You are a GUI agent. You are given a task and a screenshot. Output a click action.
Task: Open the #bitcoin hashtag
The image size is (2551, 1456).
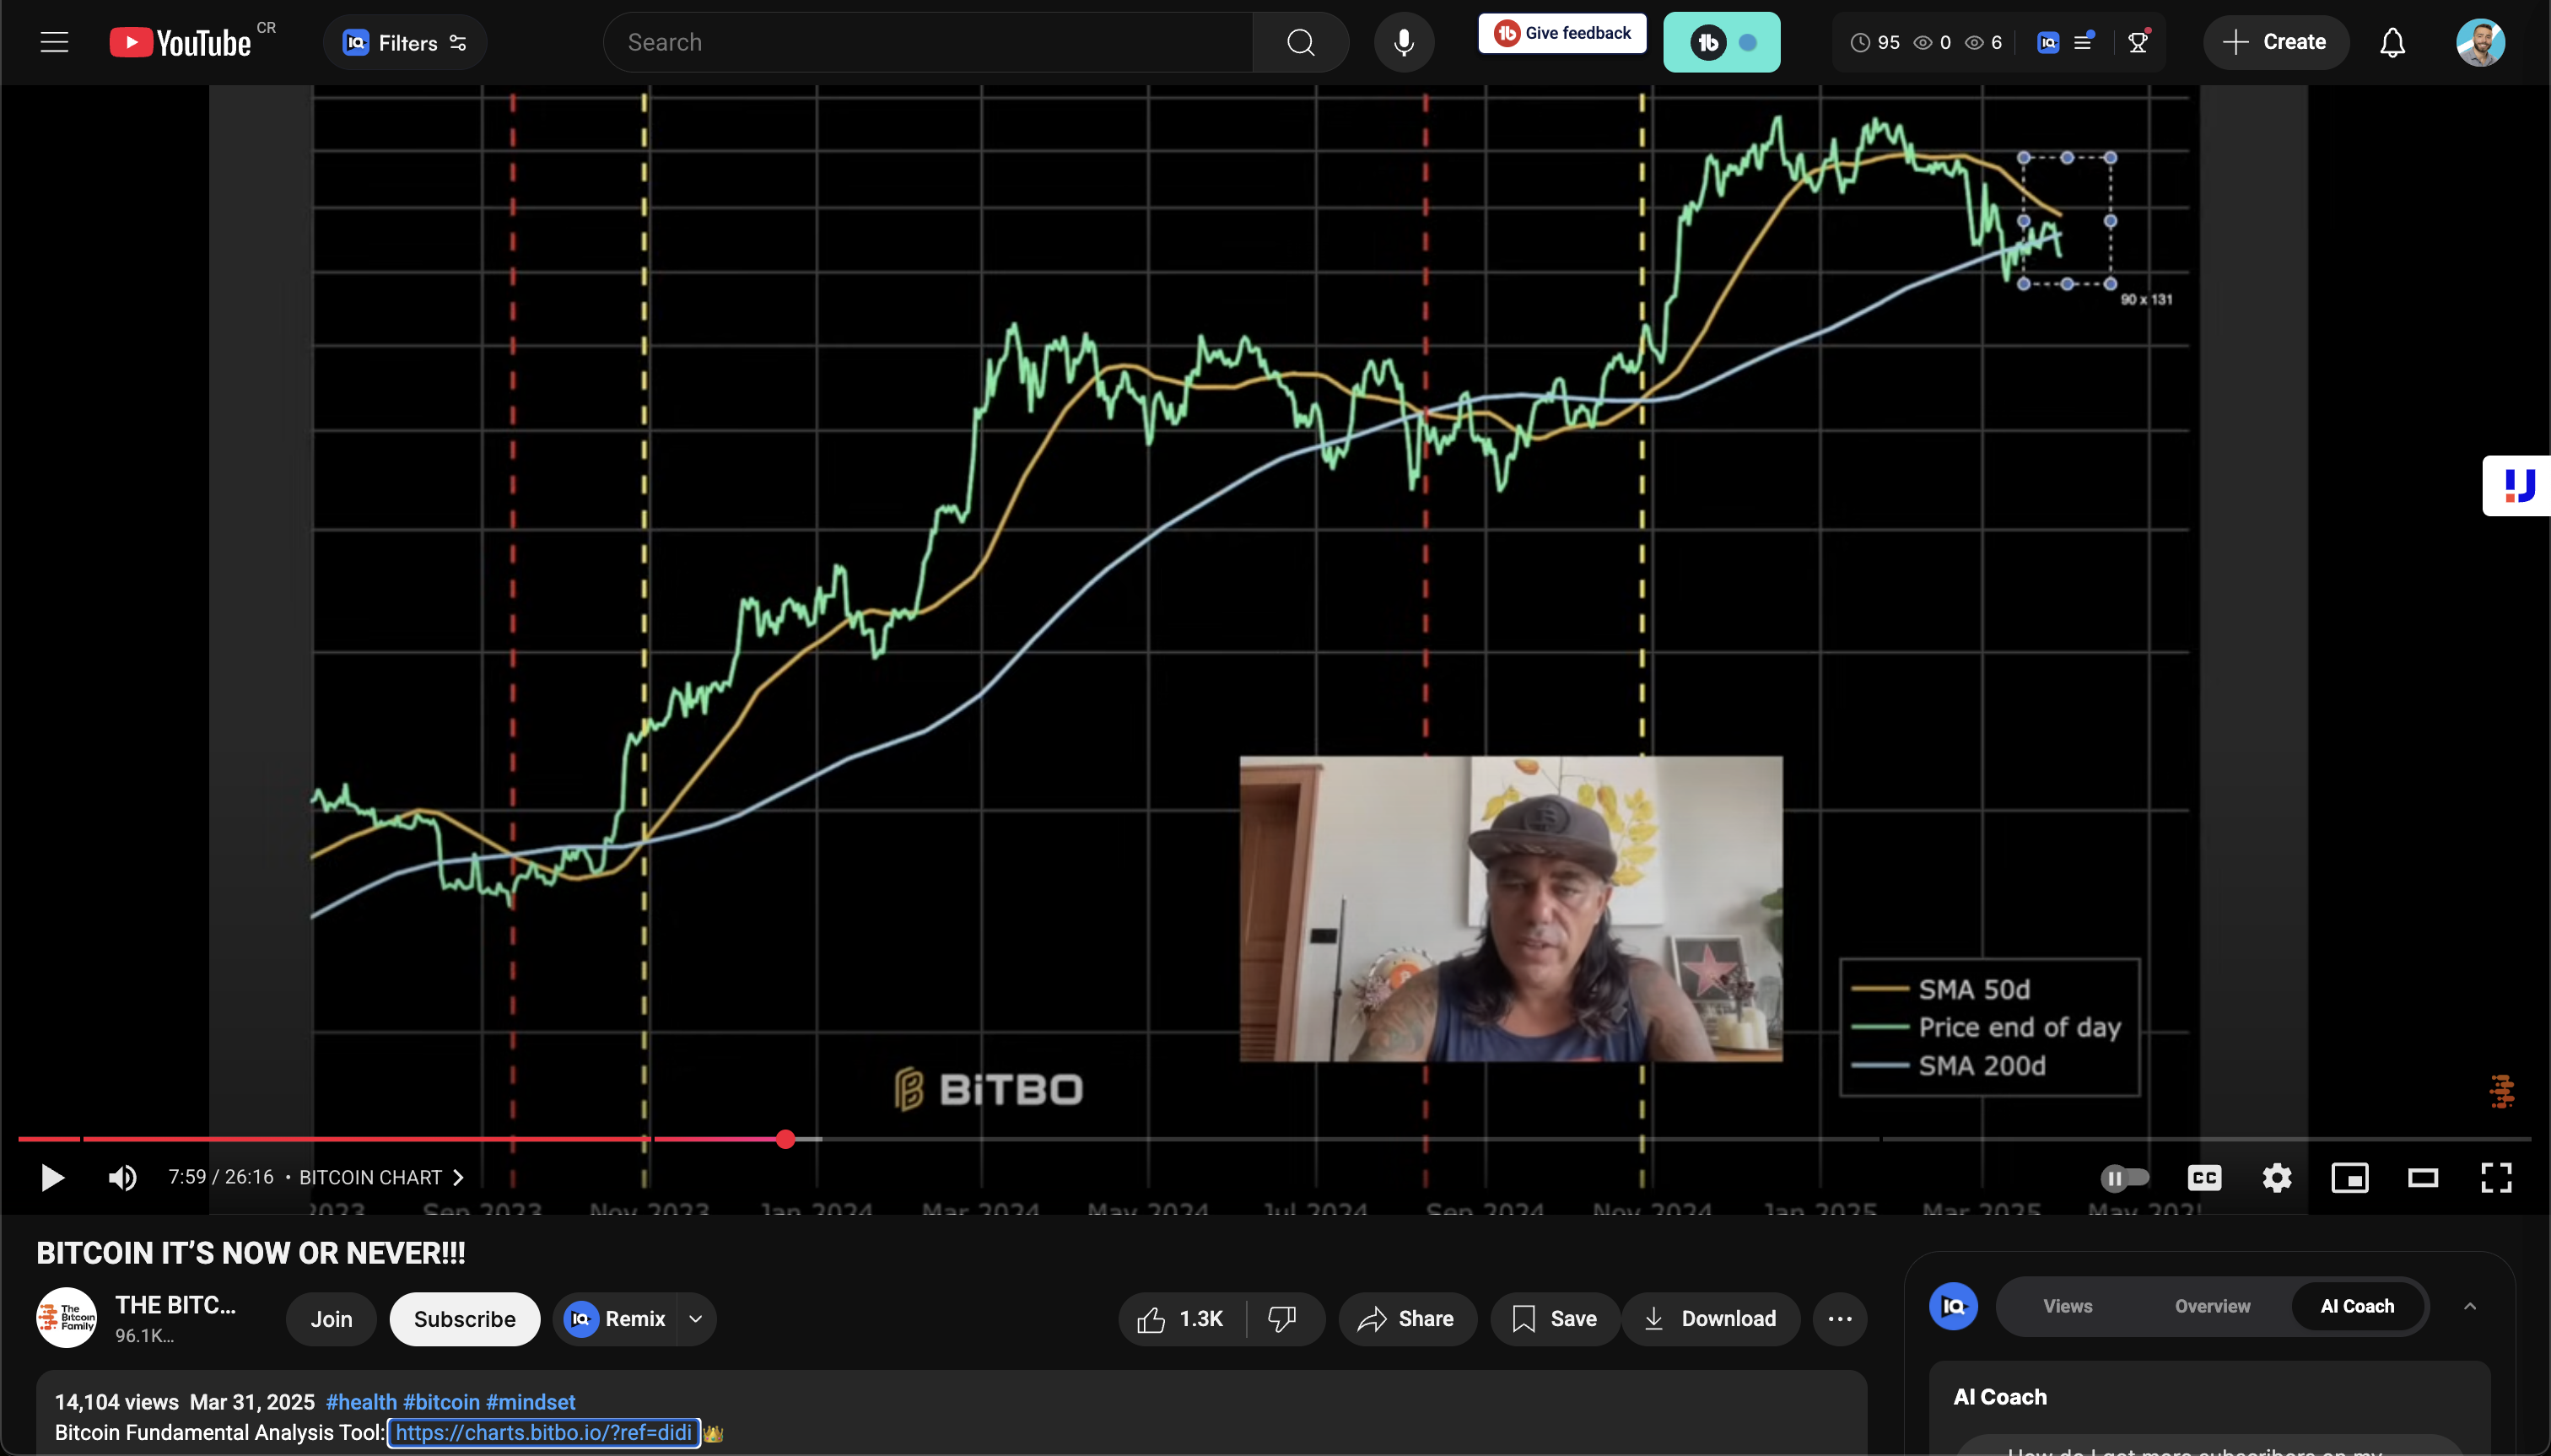(441, 1402)
